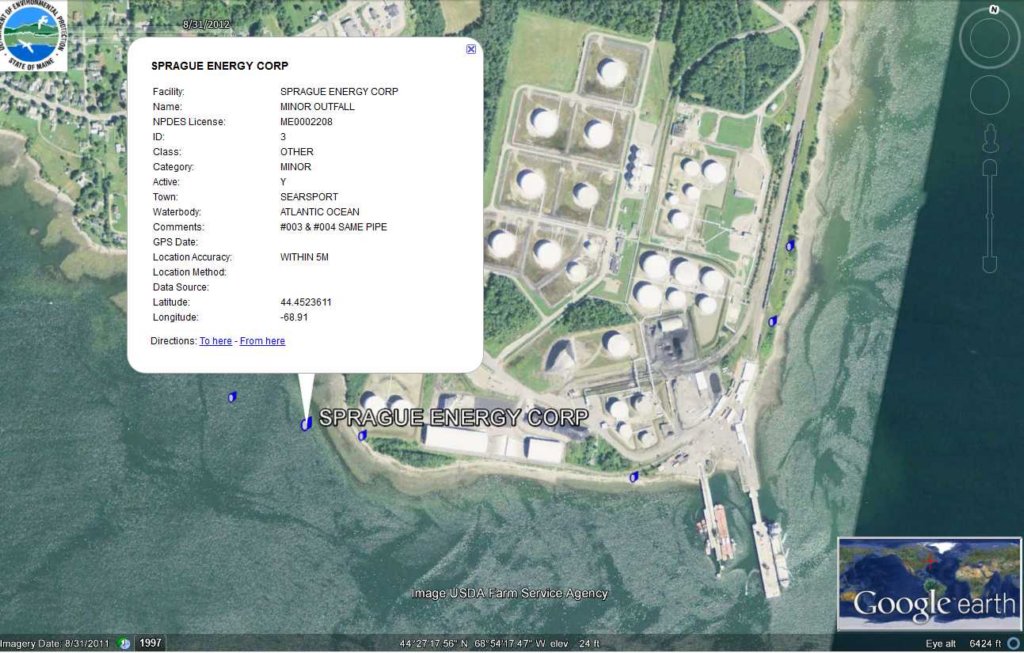Click the Google Earth overview map

(x=929, y=584)
